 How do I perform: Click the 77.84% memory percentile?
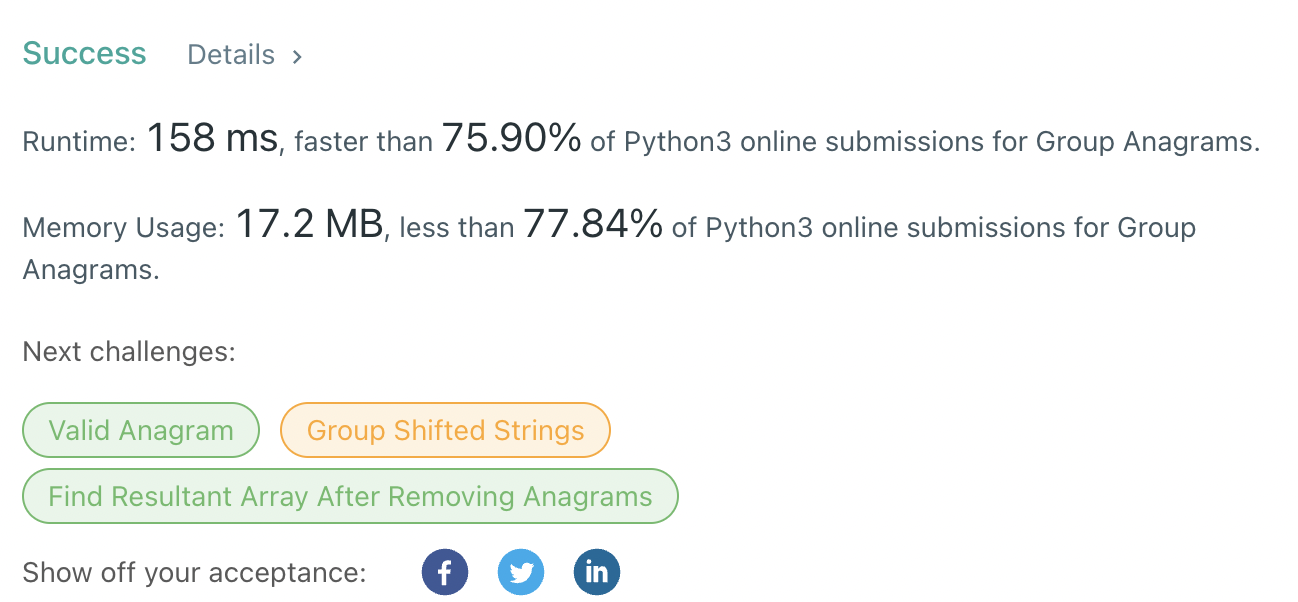click(x=593, y=226)
